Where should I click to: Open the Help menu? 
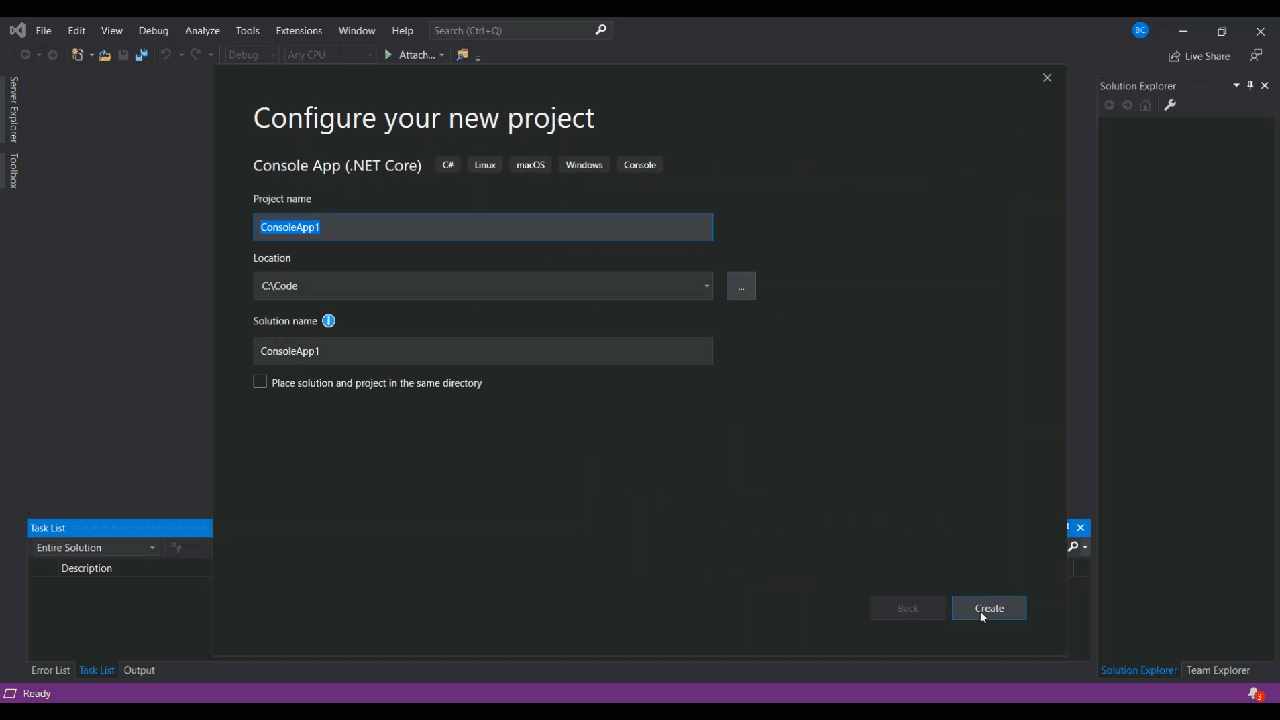[x=402, y=31]
